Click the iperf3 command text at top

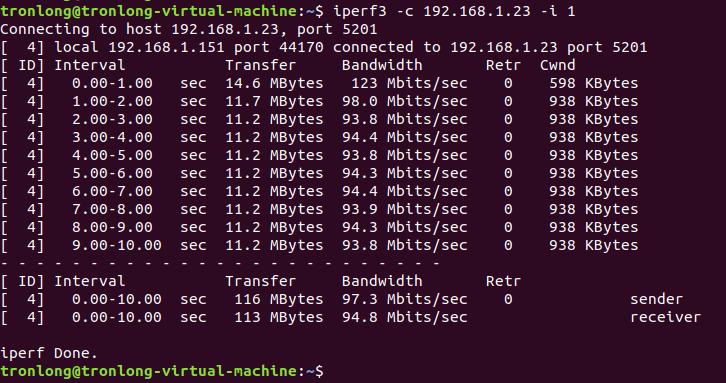pyautogui.click(x=454, y=11)
